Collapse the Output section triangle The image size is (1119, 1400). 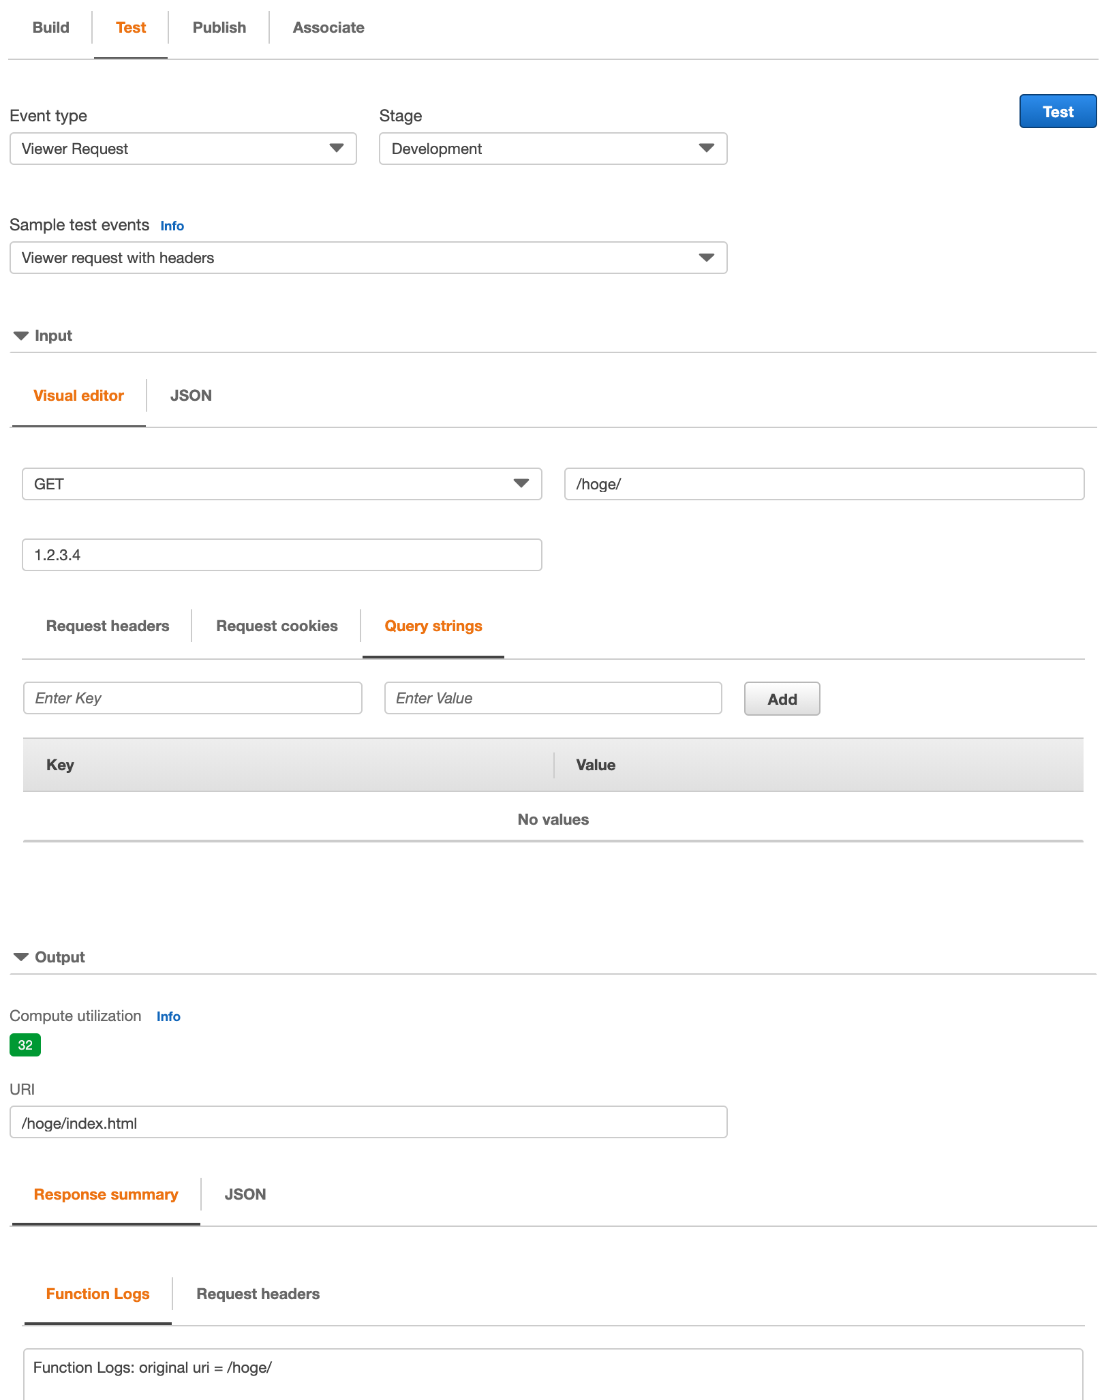[21, 957]
